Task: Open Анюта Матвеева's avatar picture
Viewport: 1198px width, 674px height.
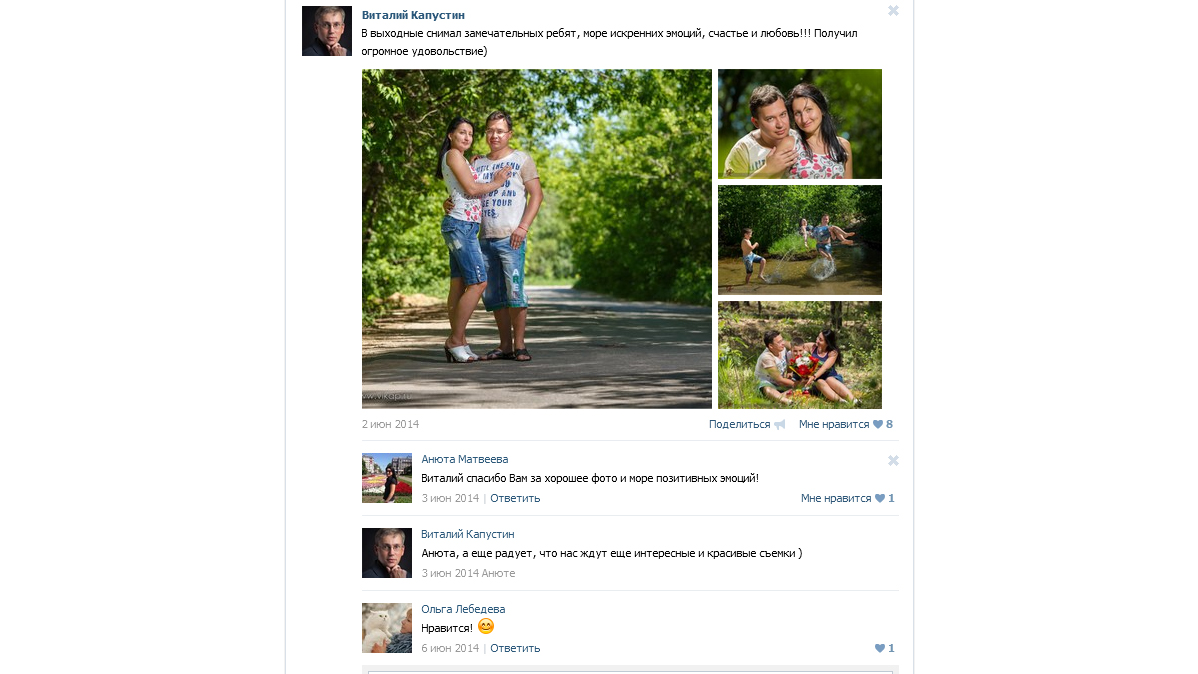Action: pos(387,478)
